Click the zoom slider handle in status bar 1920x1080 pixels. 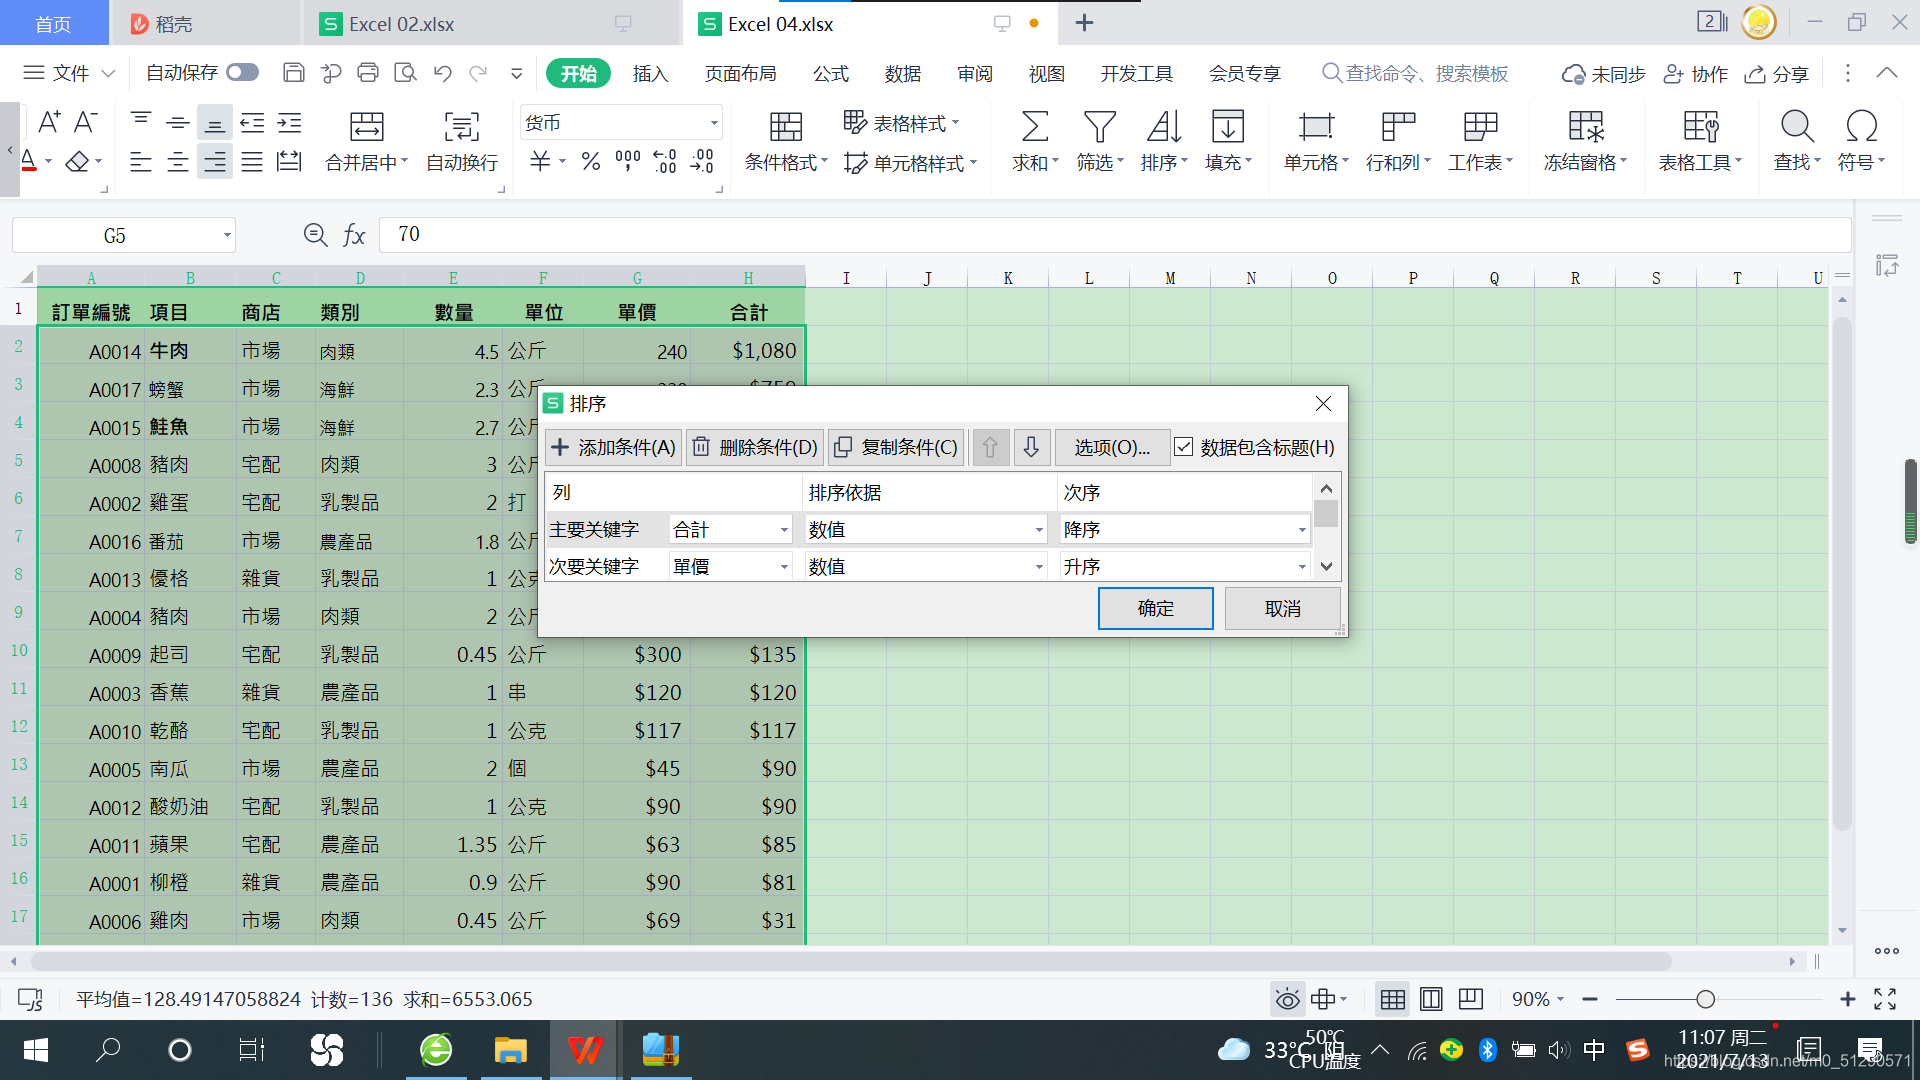pos(1705,999)
